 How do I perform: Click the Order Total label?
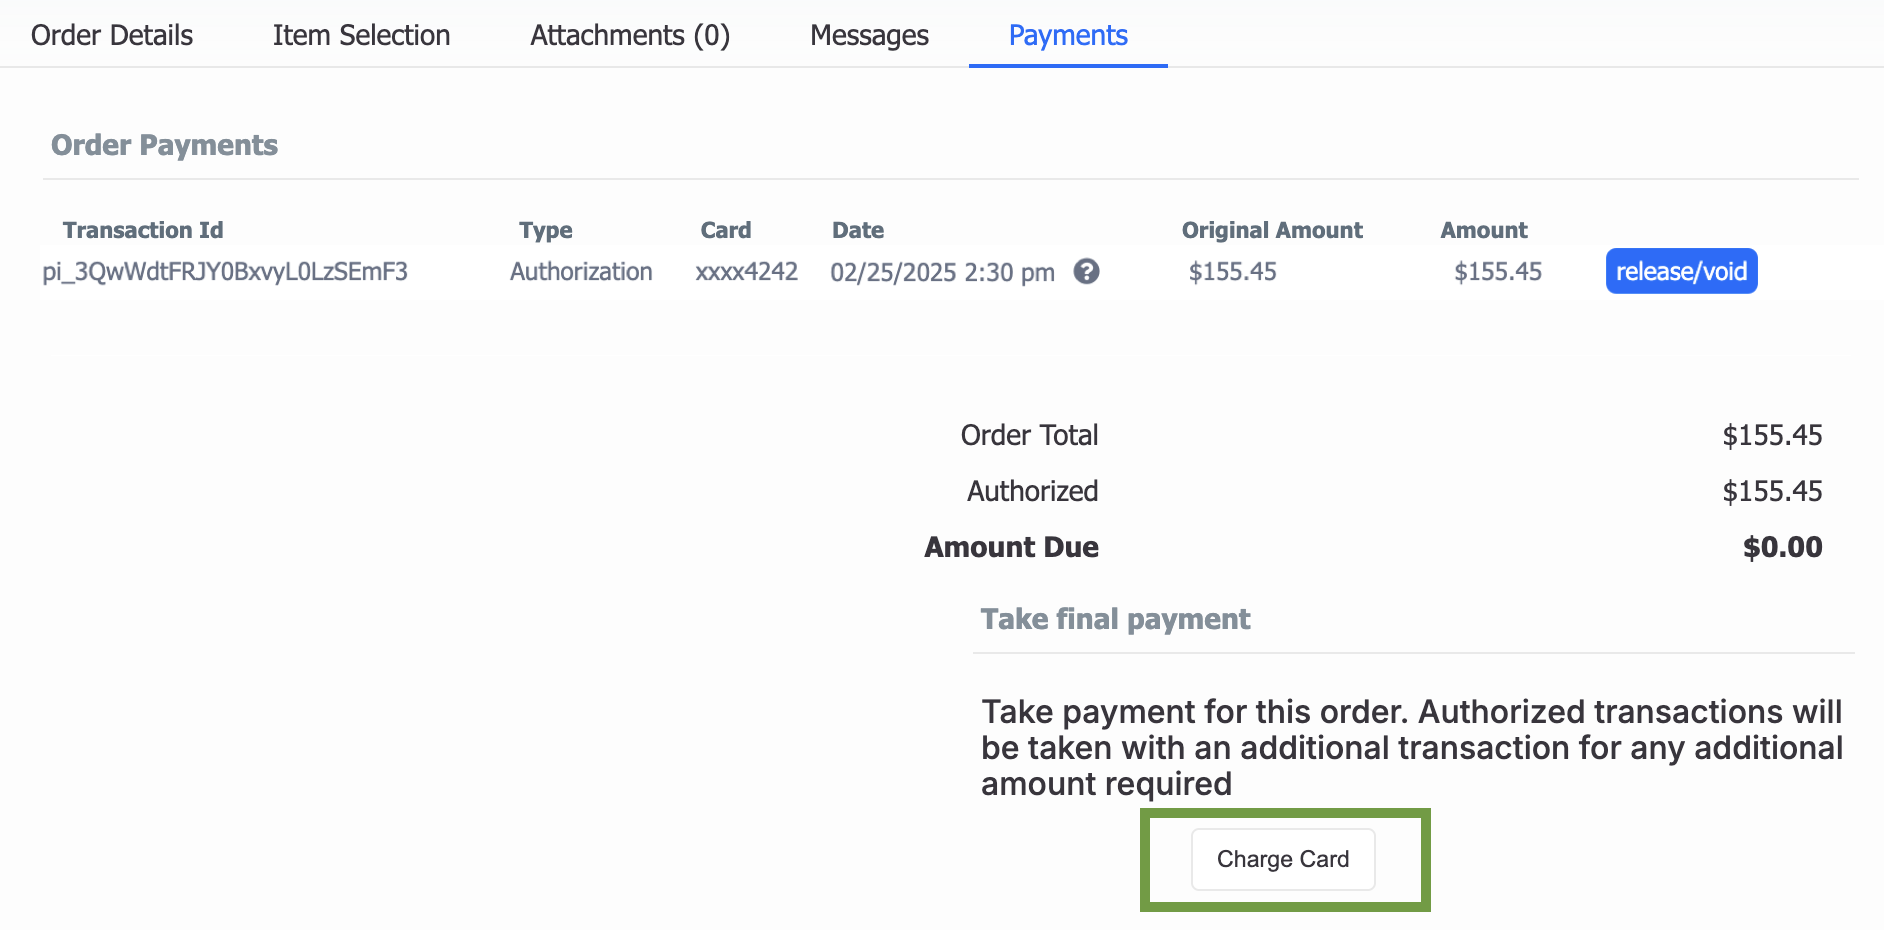pos(1029,435)
